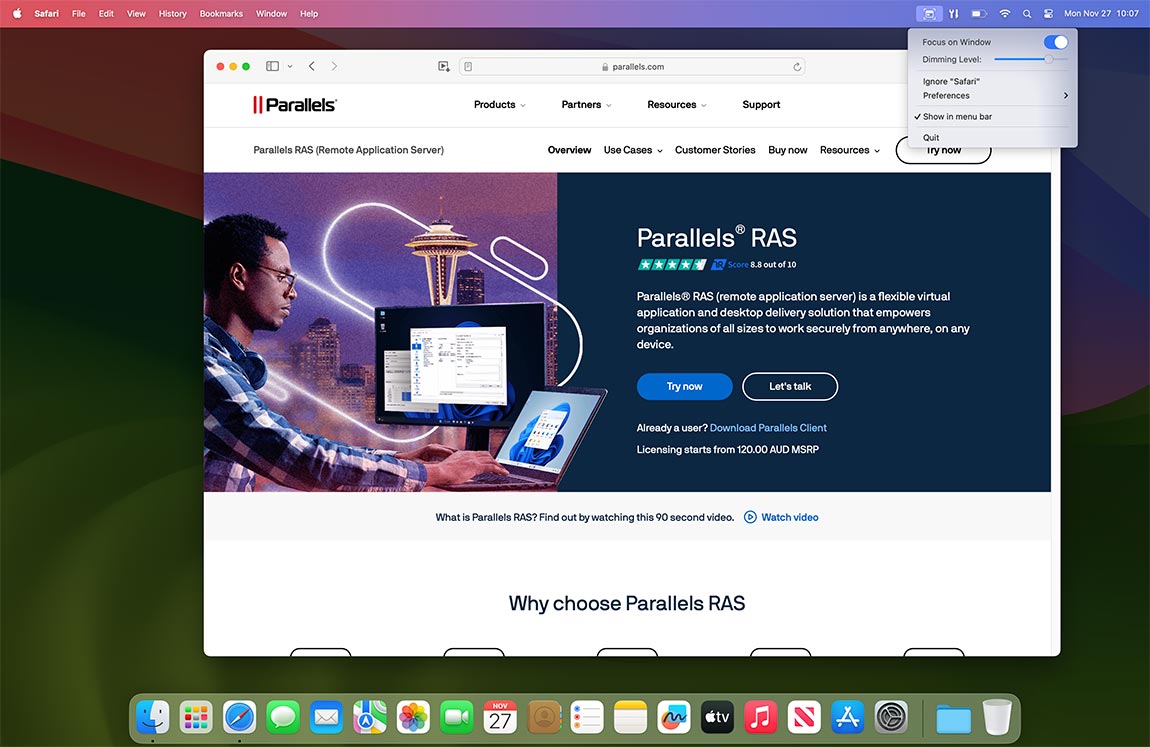This screenshot has width=1150, height=747.
Task: Launch Freeform from the Dock
Action: click(x=674, y=717)
